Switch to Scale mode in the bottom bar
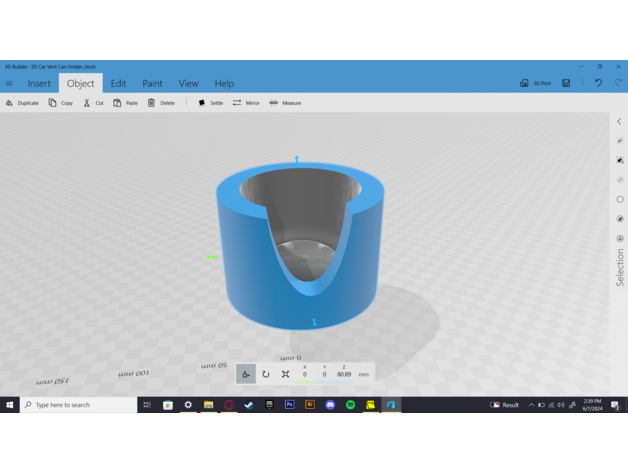The width and height of the screenshot is (628, 472). click(286, 374)
